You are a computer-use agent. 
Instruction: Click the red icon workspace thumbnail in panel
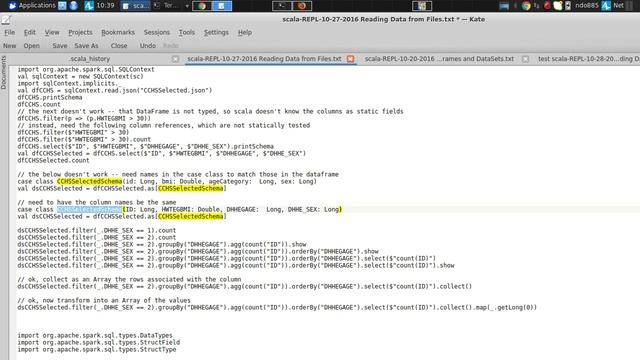[x=302, y=6]
